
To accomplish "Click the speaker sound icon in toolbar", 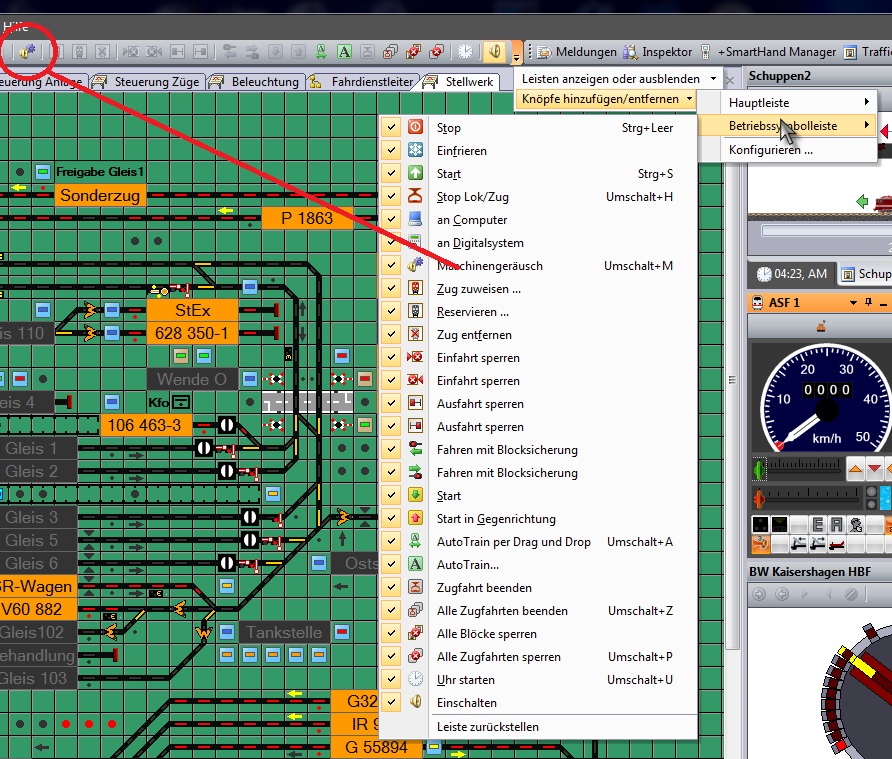I will pos(495,51).
